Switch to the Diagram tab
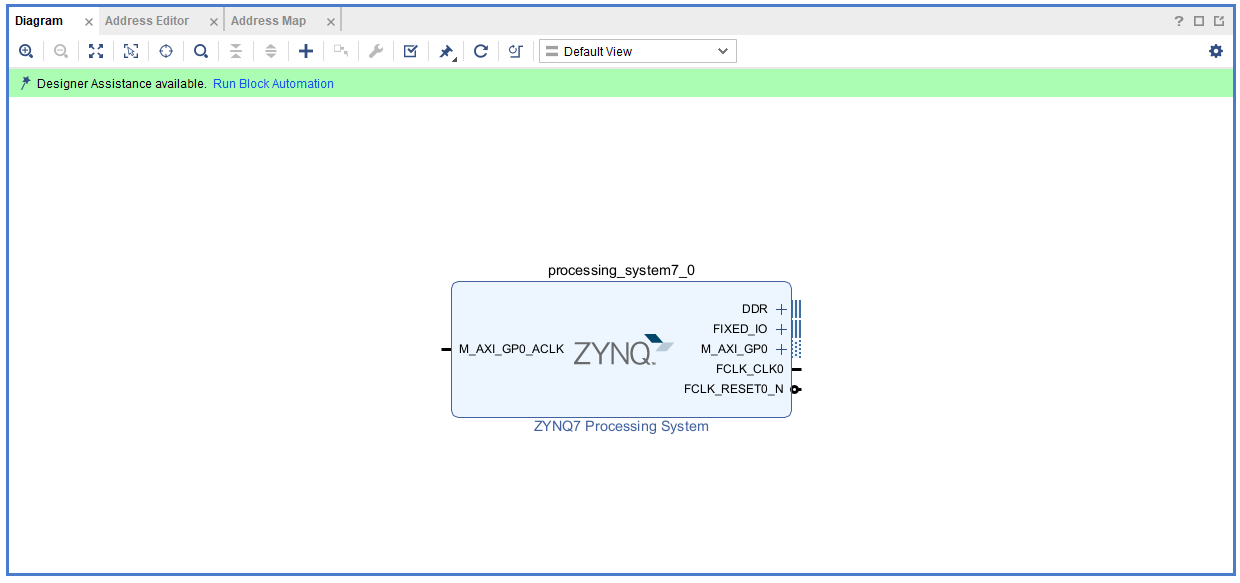This screenshot has width=1240, height=583. click(39, 21)
